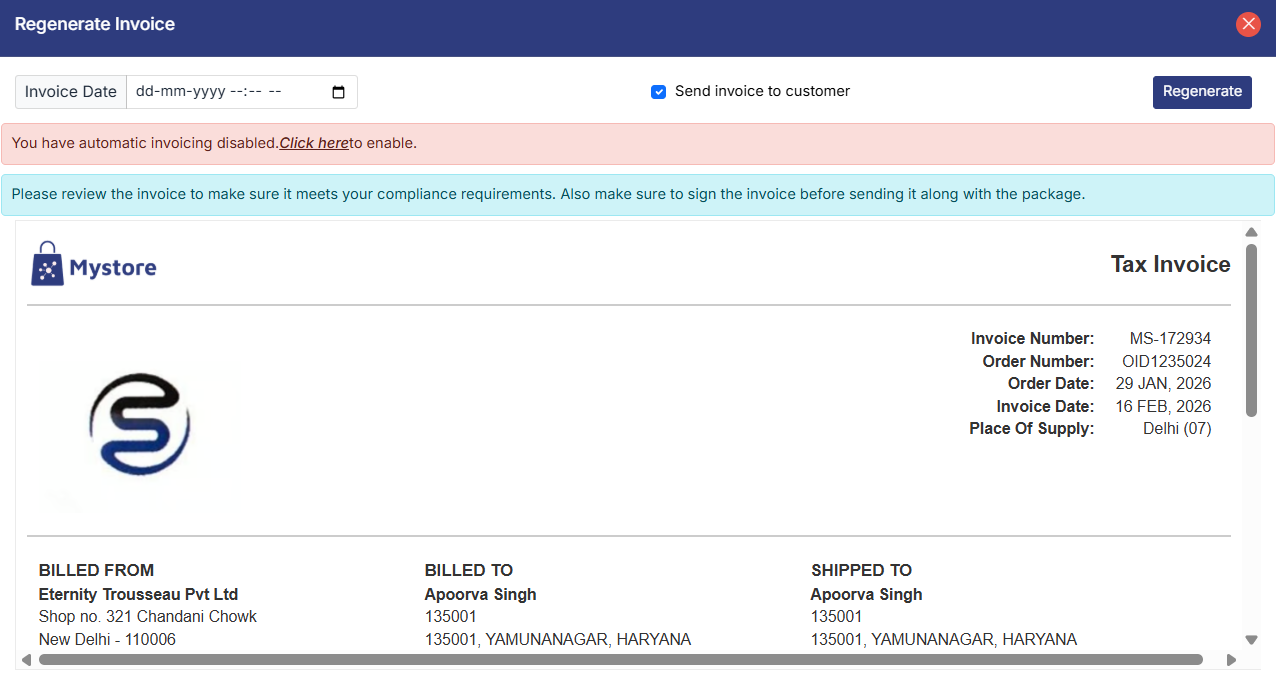Focus the Invoice Date input field
Screen dimensions: 1276x691
pyautogui.click(x=220, y=92)
